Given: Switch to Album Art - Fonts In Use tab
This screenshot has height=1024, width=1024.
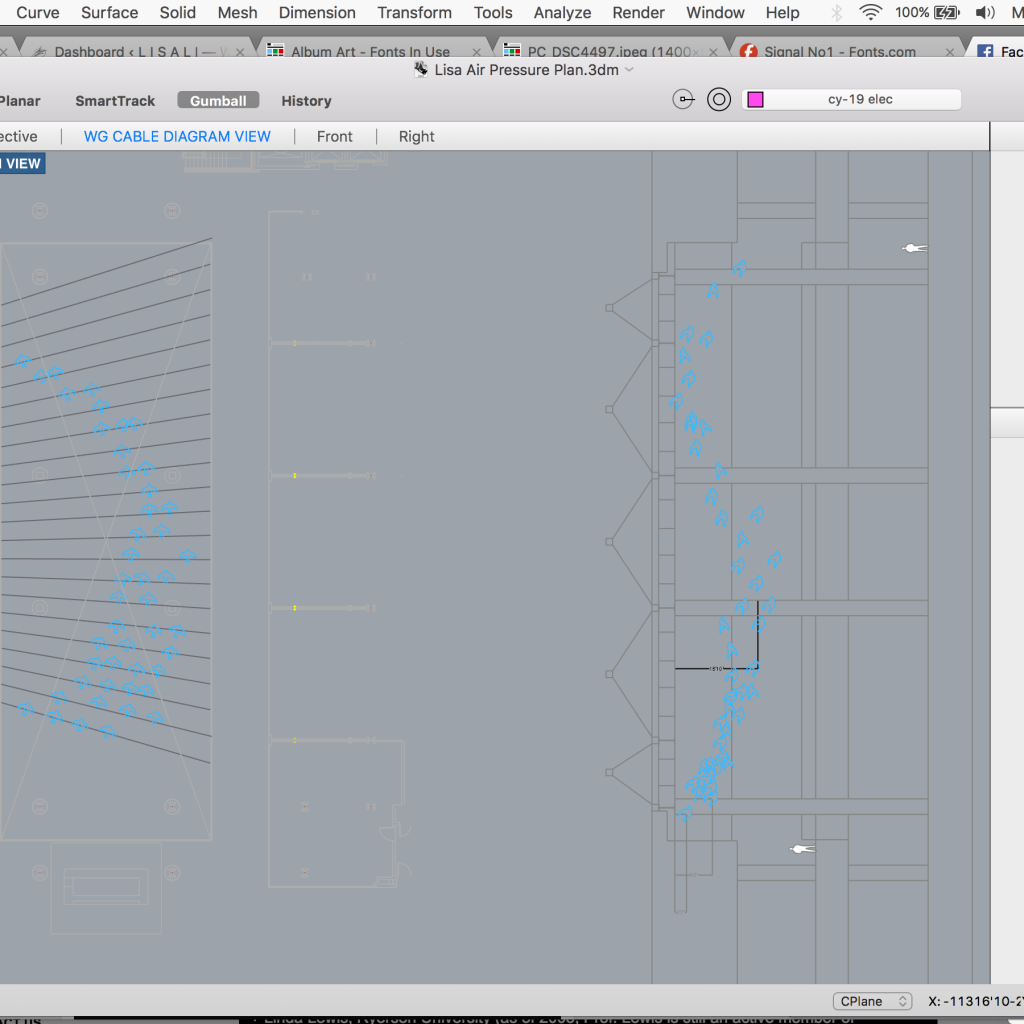Looking at the screenshot, I should (x=370, y=52).
